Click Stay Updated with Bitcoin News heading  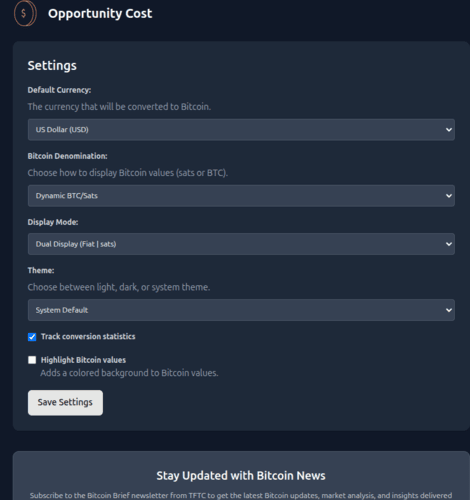pos(241,476)
